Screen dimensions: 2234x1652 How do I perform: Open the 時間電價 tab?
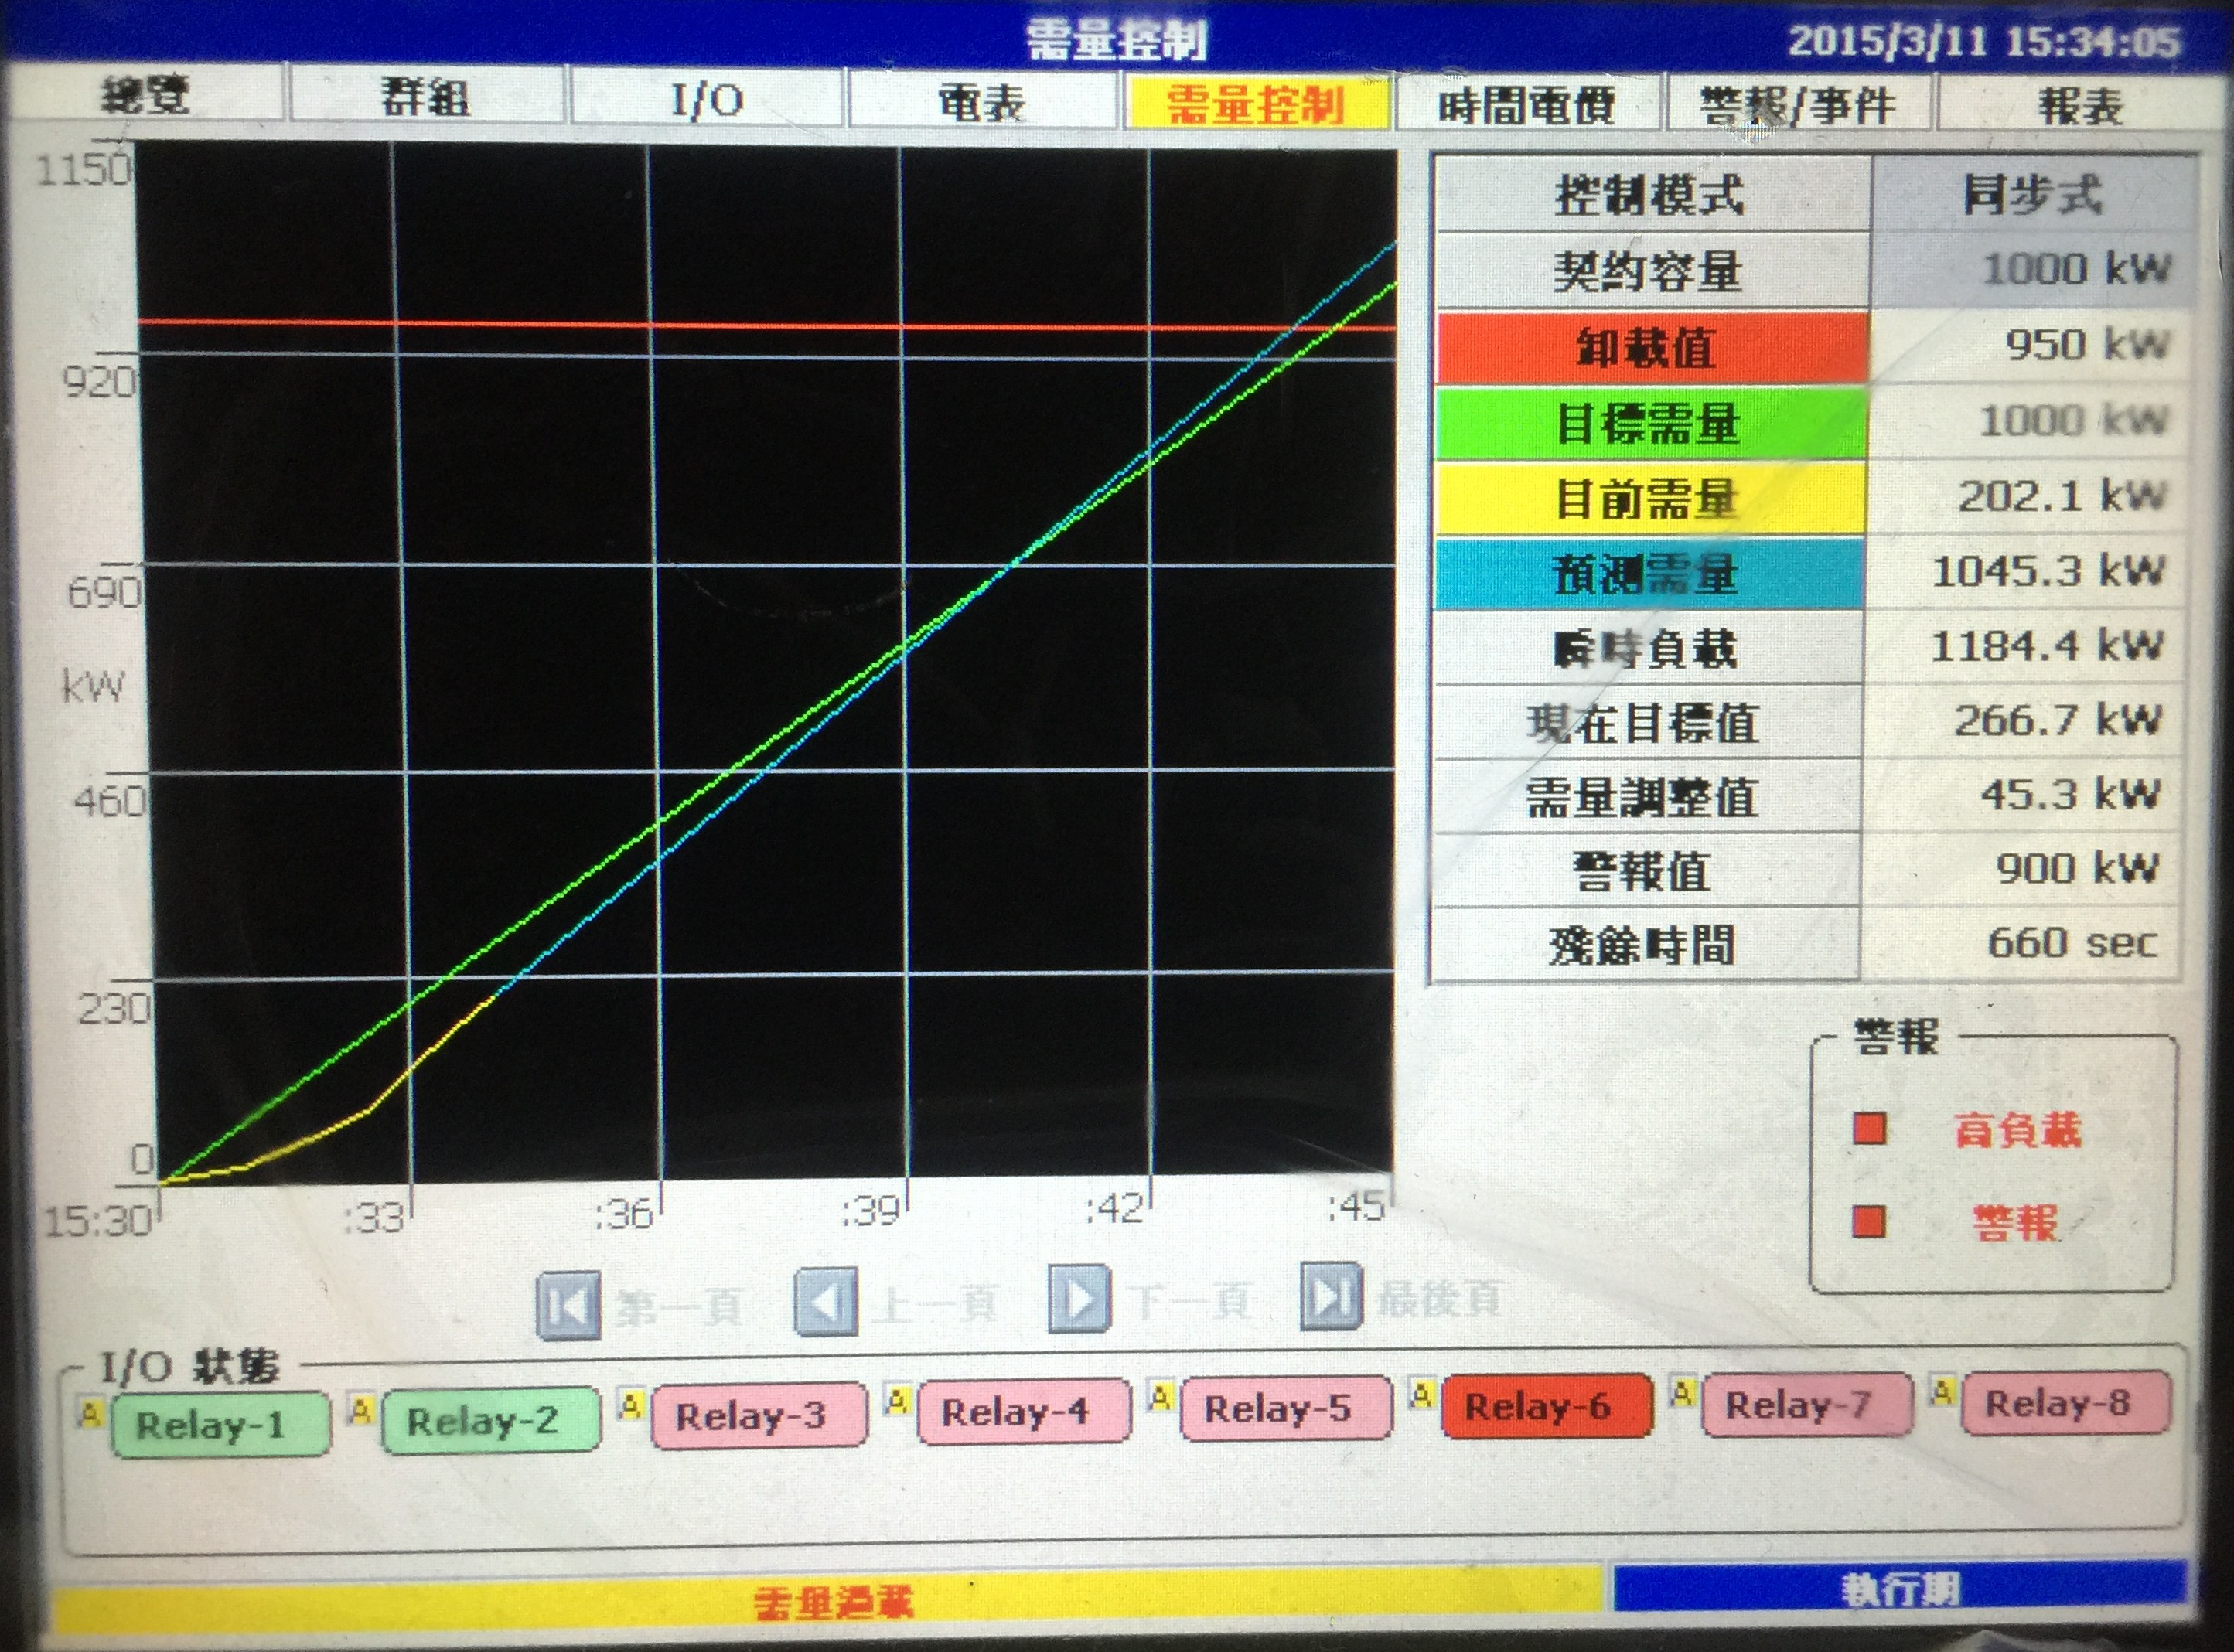tap(1527, 105)
